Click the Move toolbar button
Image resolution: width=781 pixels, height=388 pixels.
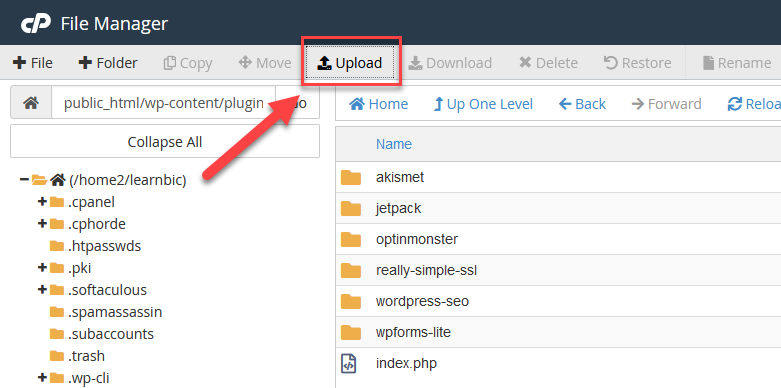(265, 63)
